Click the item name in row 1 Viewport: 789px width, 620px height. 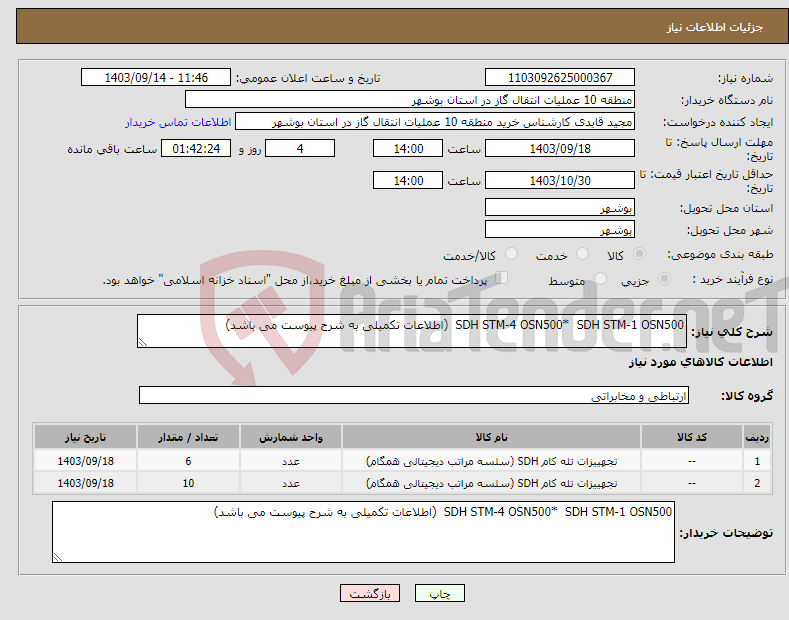click(491, 461)
